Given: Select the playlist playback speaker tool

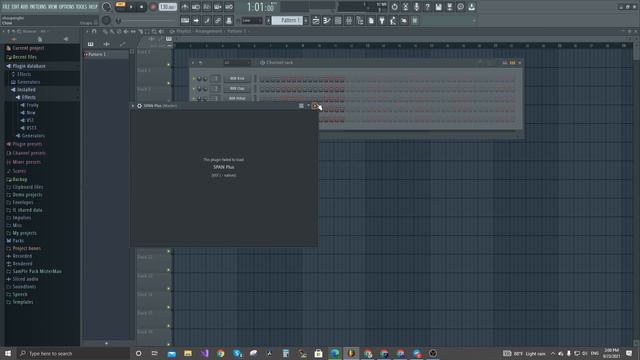Looking at the screenshot, I should pos(161,31).
